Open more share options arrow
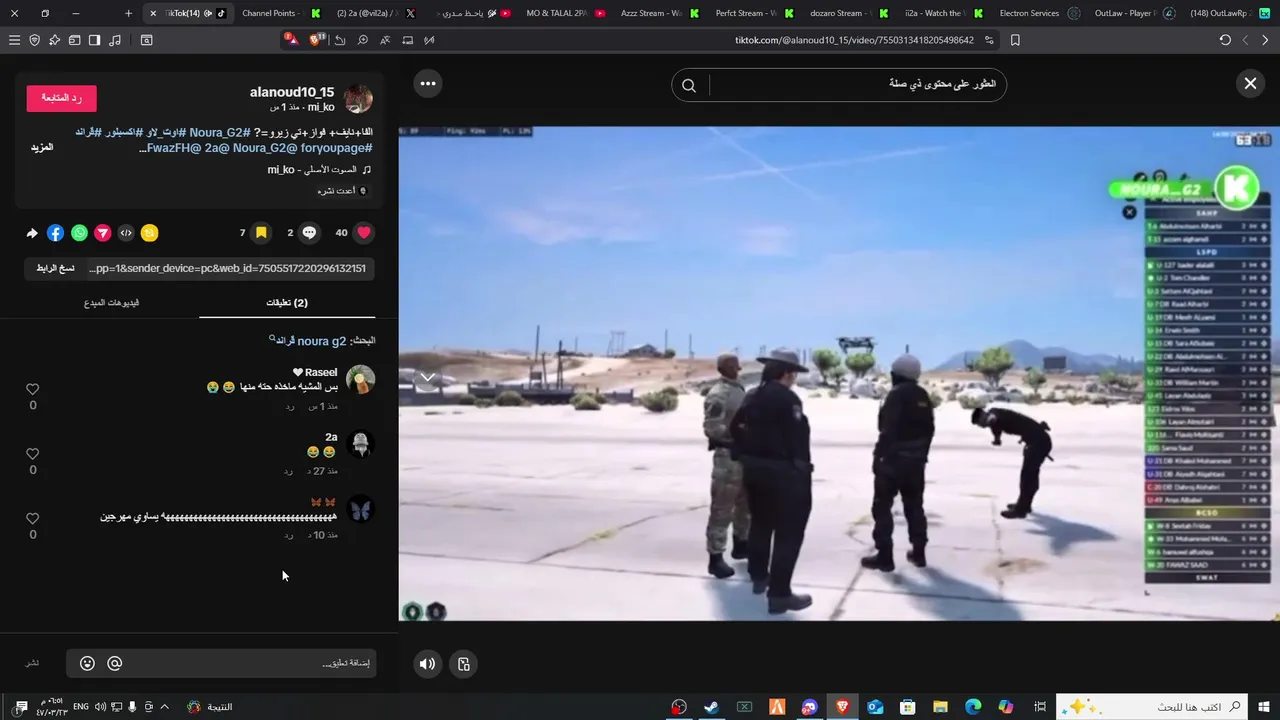The image size is (1280, 720). click(x=32, y=233)
